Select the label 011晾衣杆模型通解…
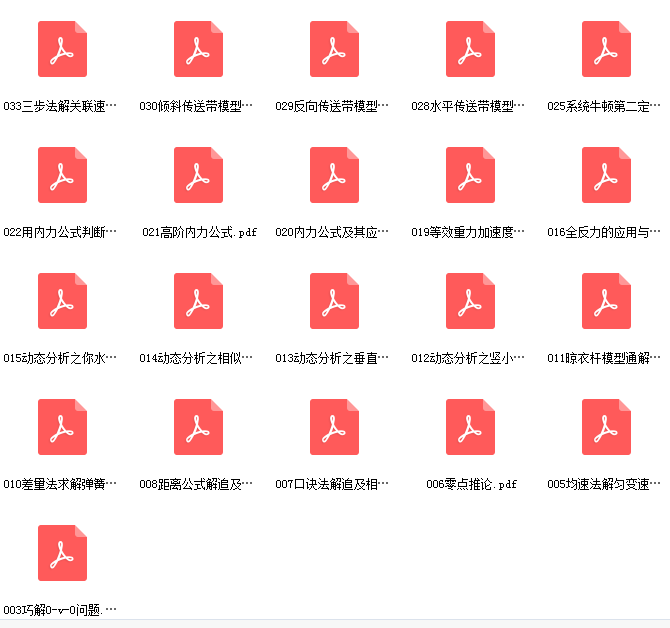This screenshot has width=670, height=628. point(604,358)
